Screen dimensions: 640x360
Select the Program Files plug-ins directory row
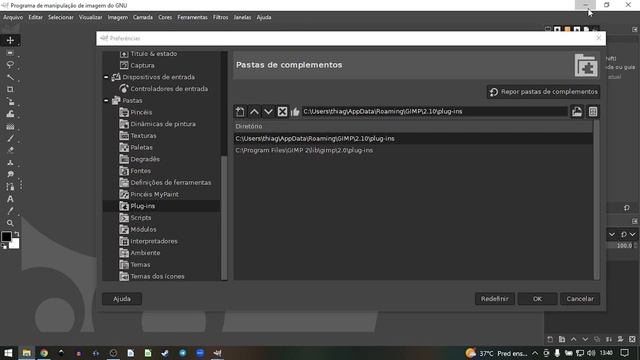[413, 150]
